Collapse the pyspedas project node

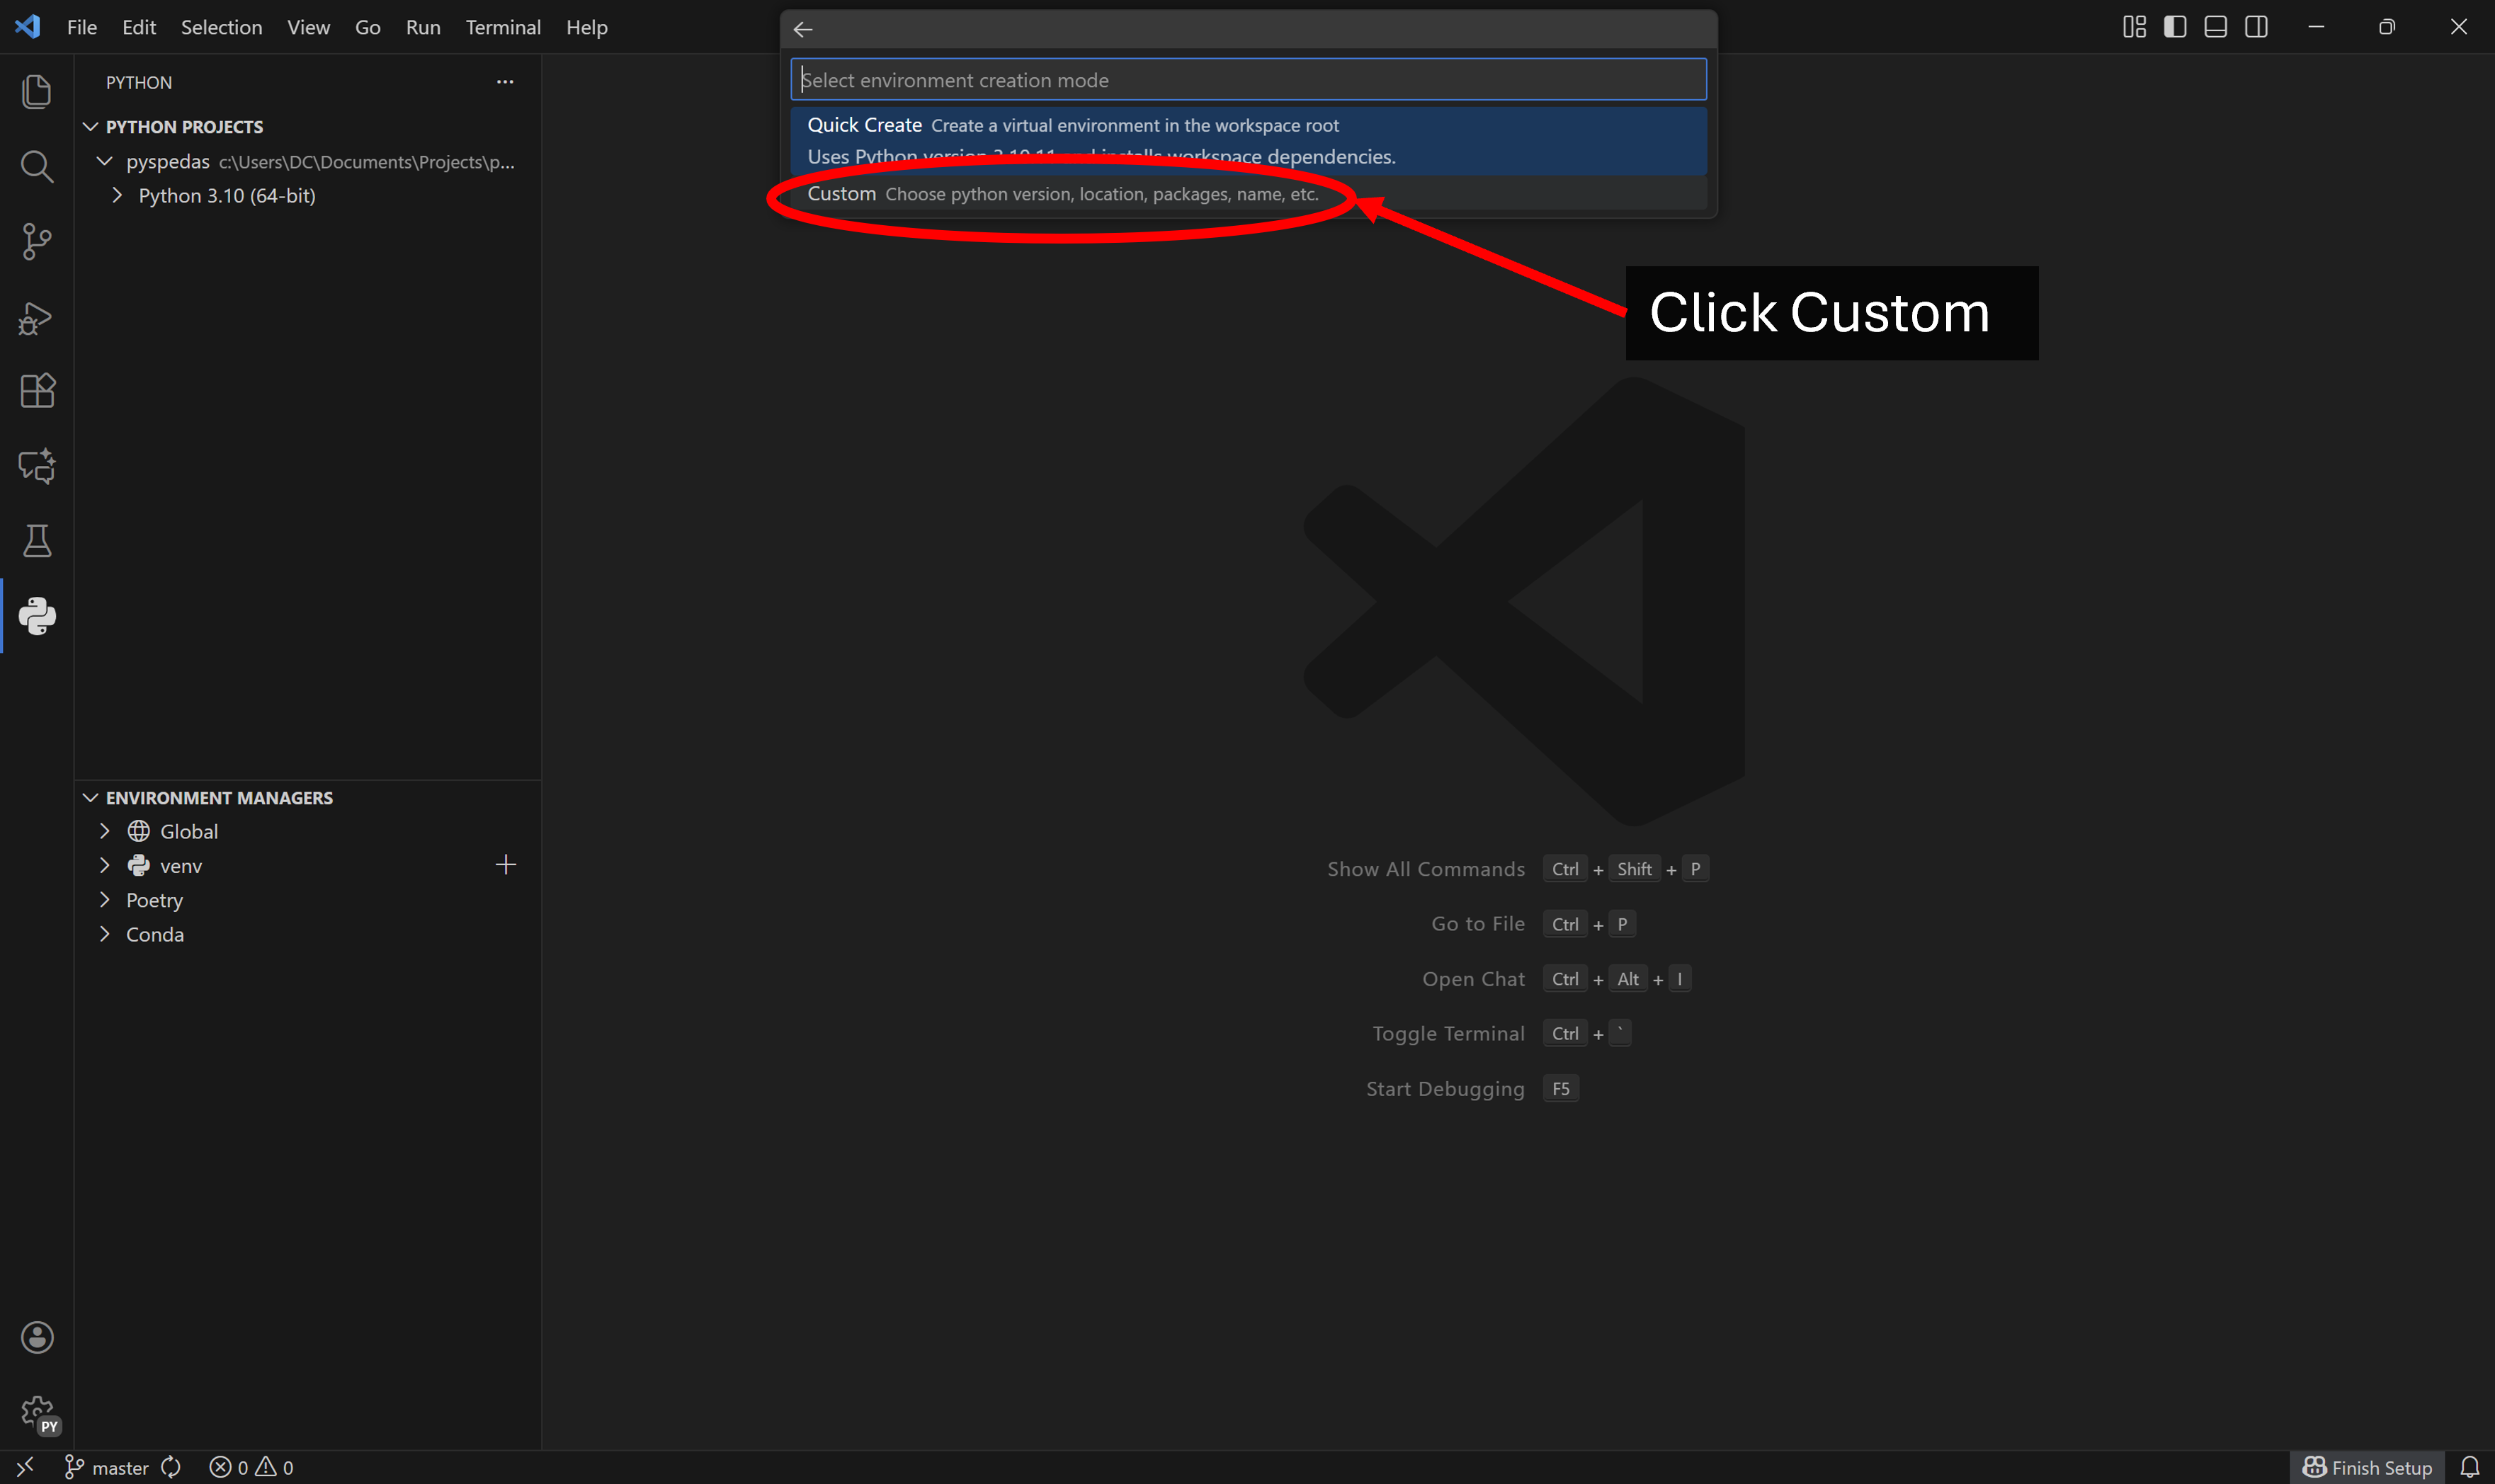(x=105, y=161)
